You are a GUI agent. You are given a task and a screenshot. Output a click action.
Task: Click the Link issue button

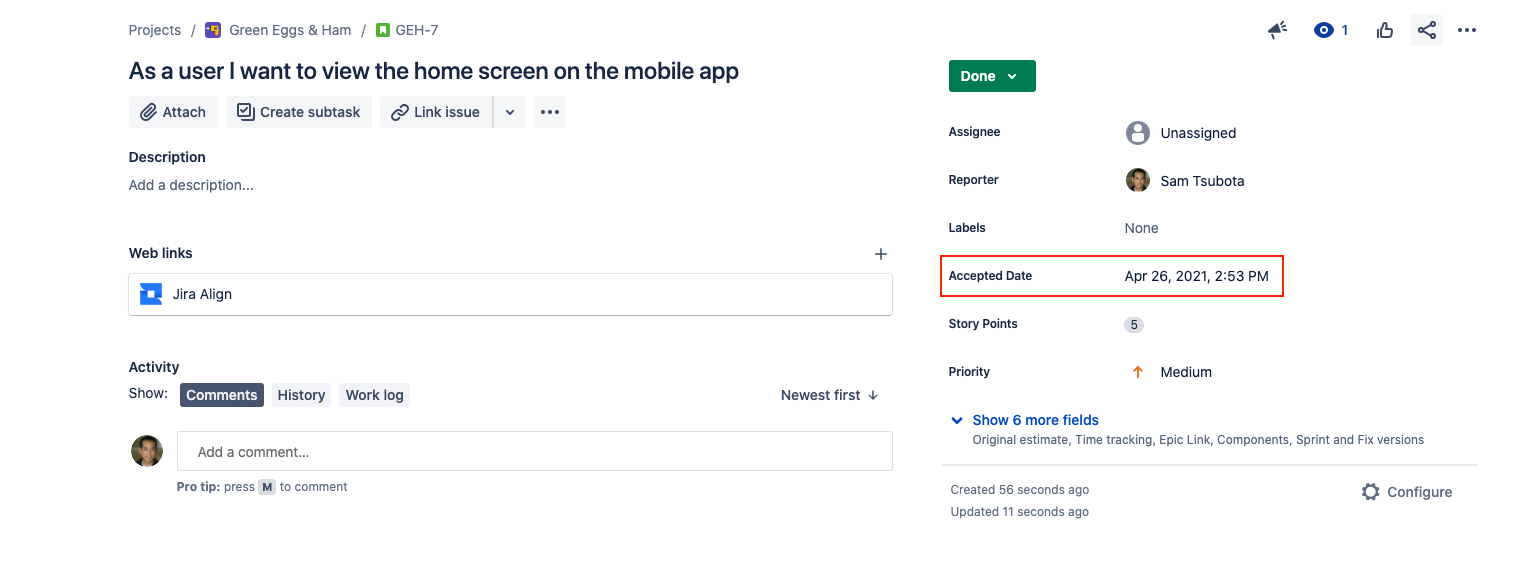[436, 112]
